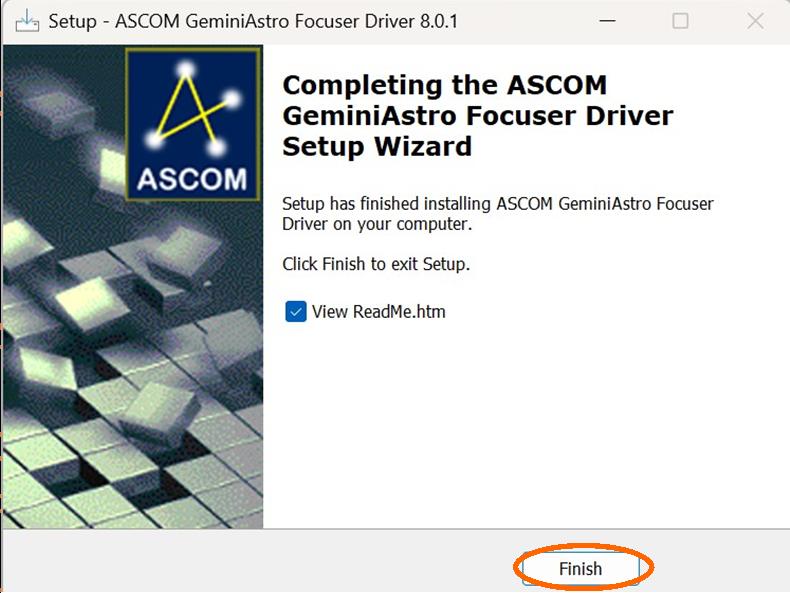Select the Setup has finished installing paragraph

(498, 214)
